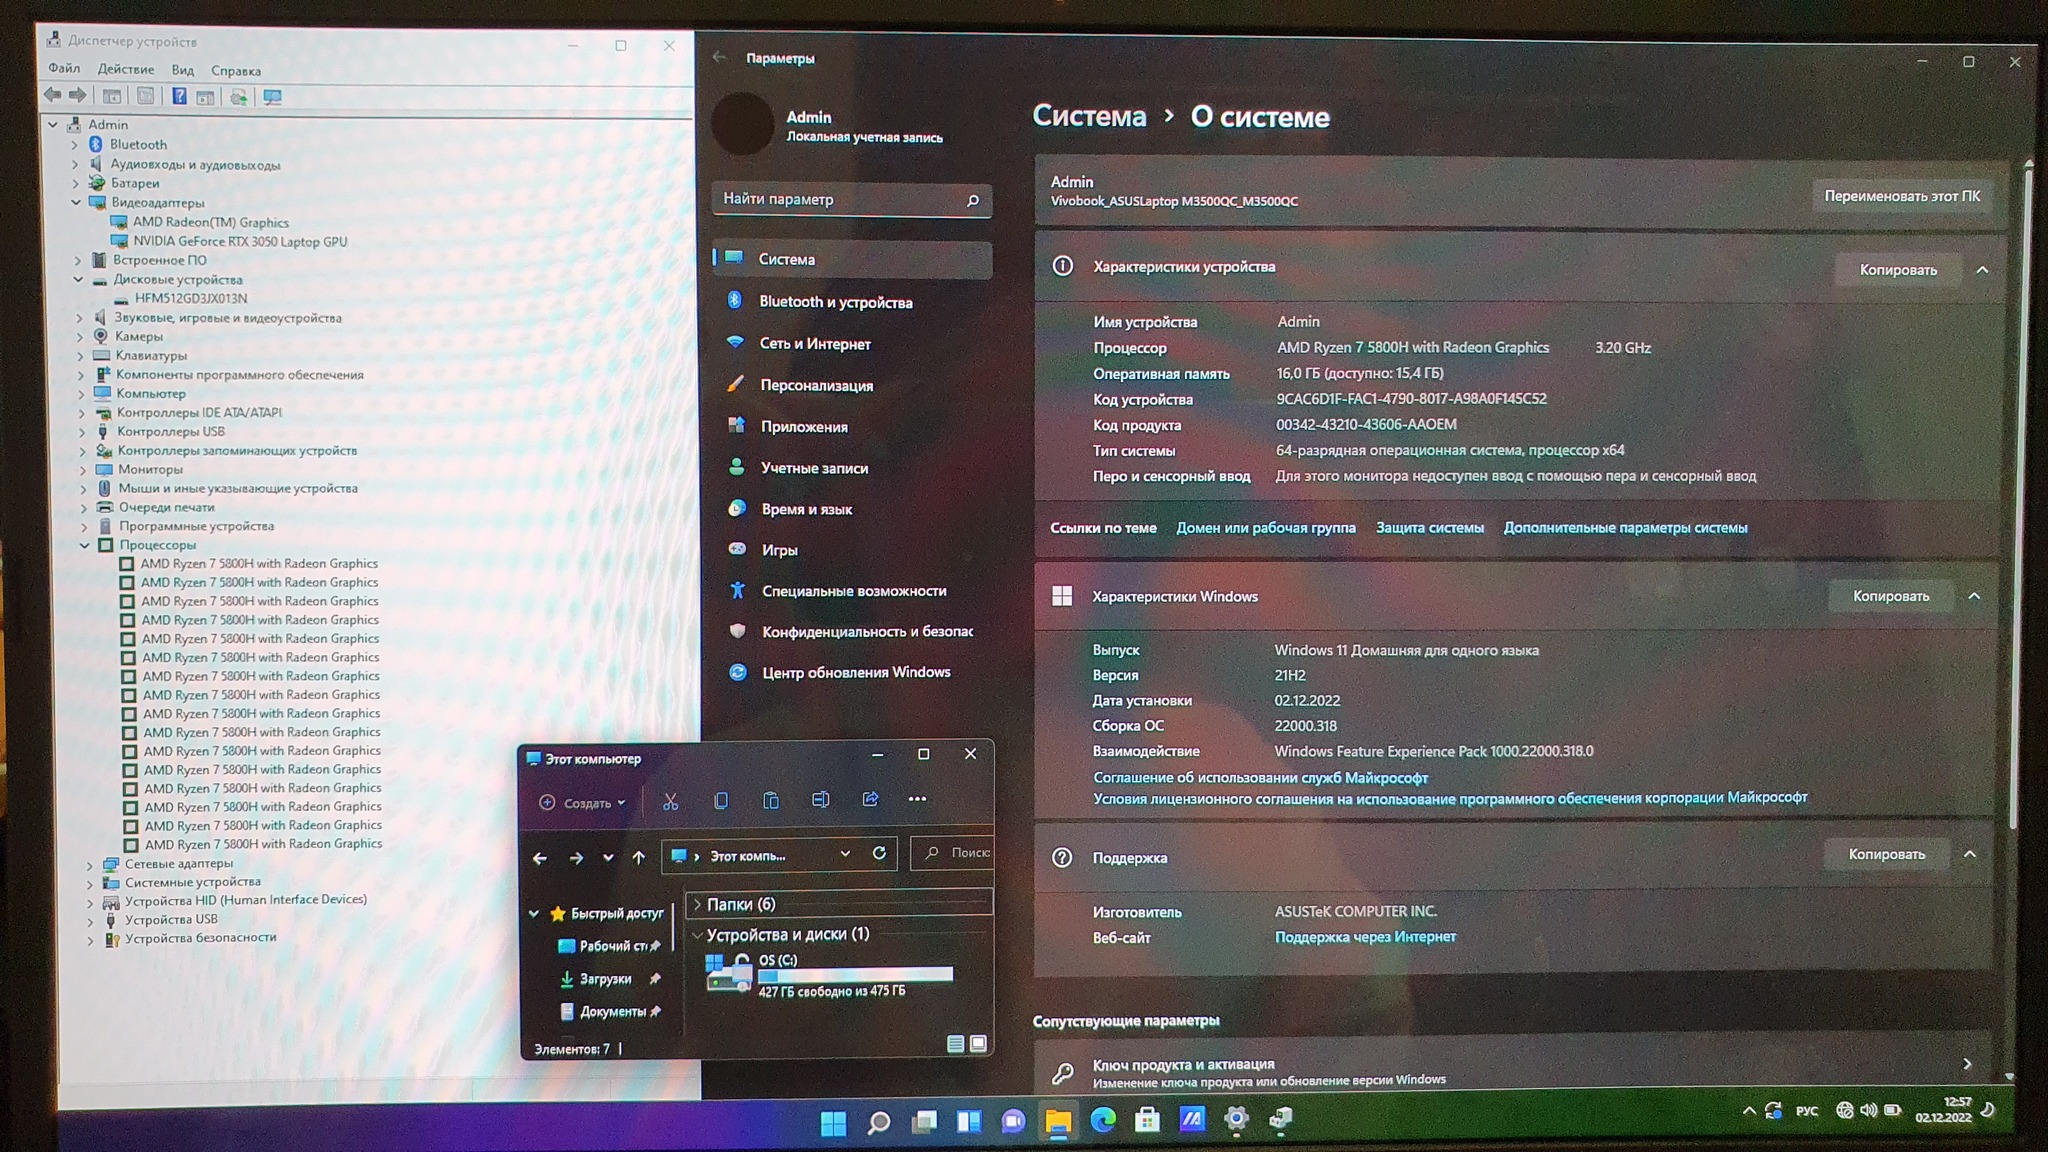Click Explorer back navigation arrow

[540, 858]
